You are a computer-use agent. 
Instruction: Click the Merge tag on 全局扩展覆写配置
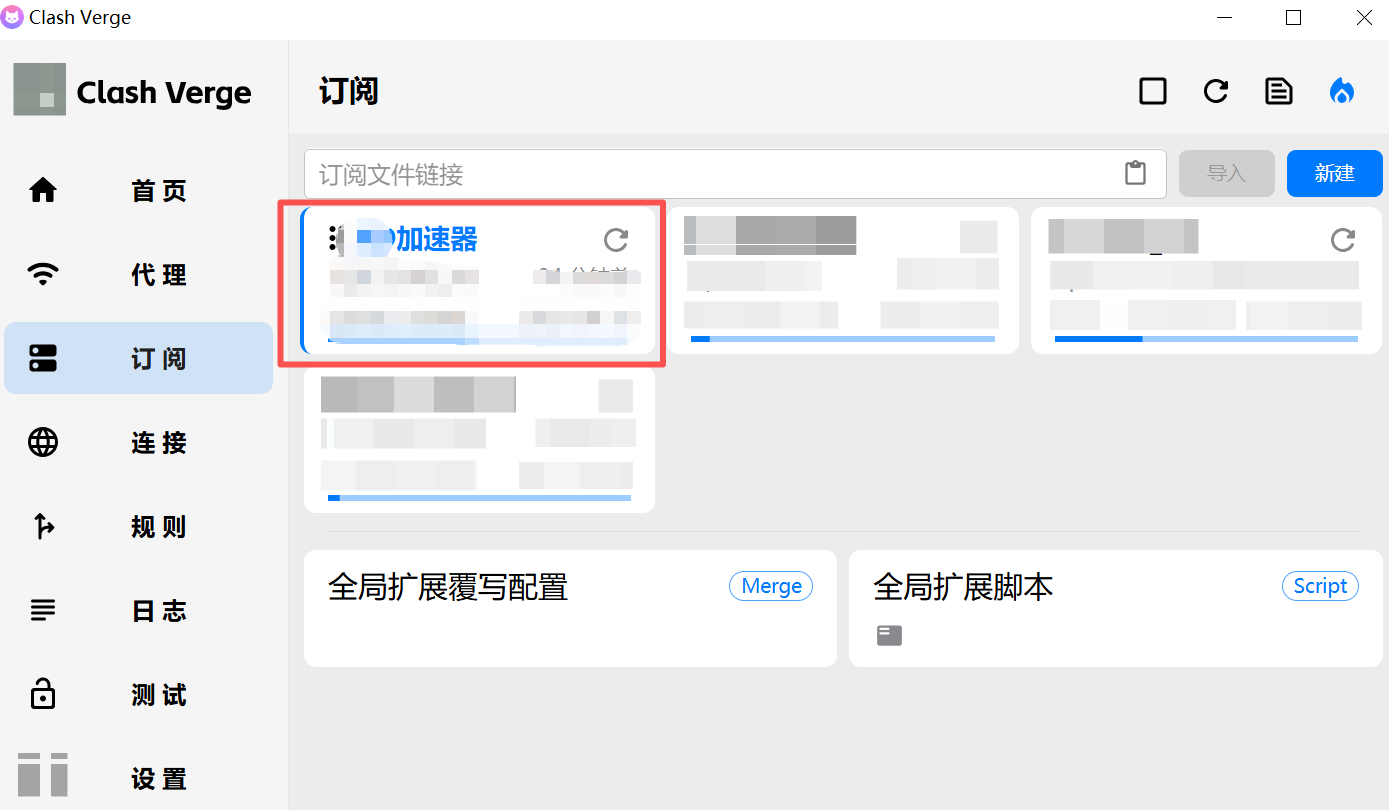770,586
